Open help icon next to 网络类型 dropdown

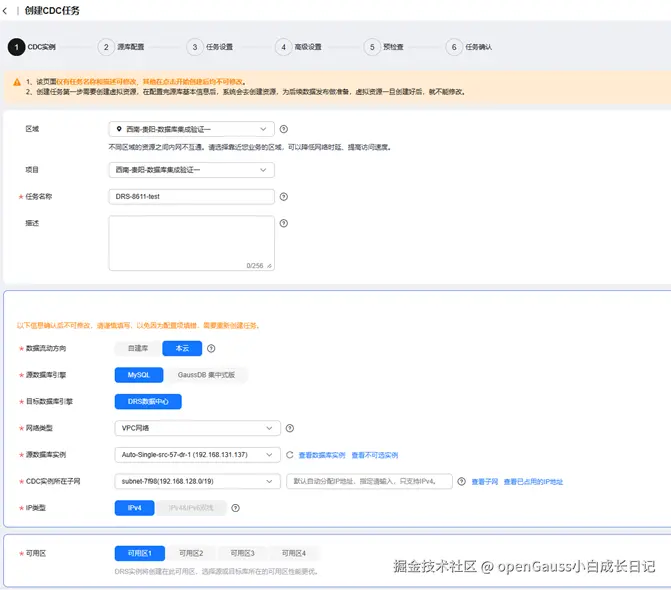290,428
